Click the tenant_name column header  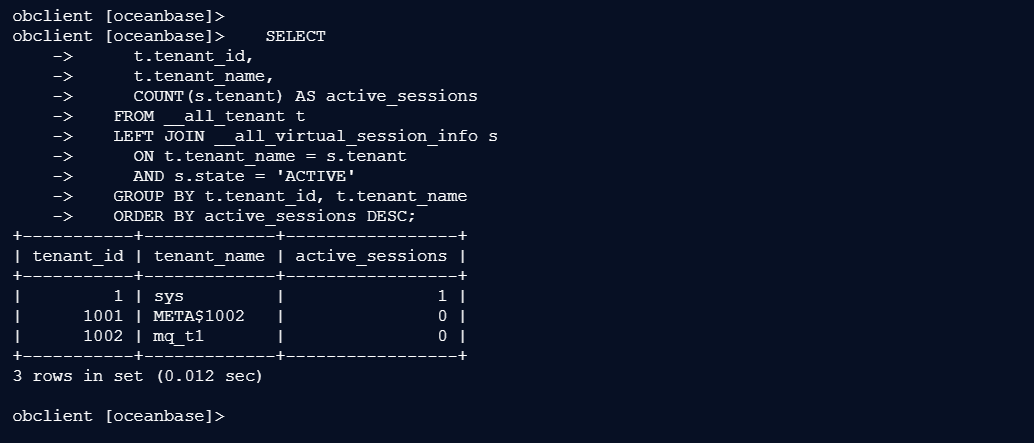coord(209,256)
